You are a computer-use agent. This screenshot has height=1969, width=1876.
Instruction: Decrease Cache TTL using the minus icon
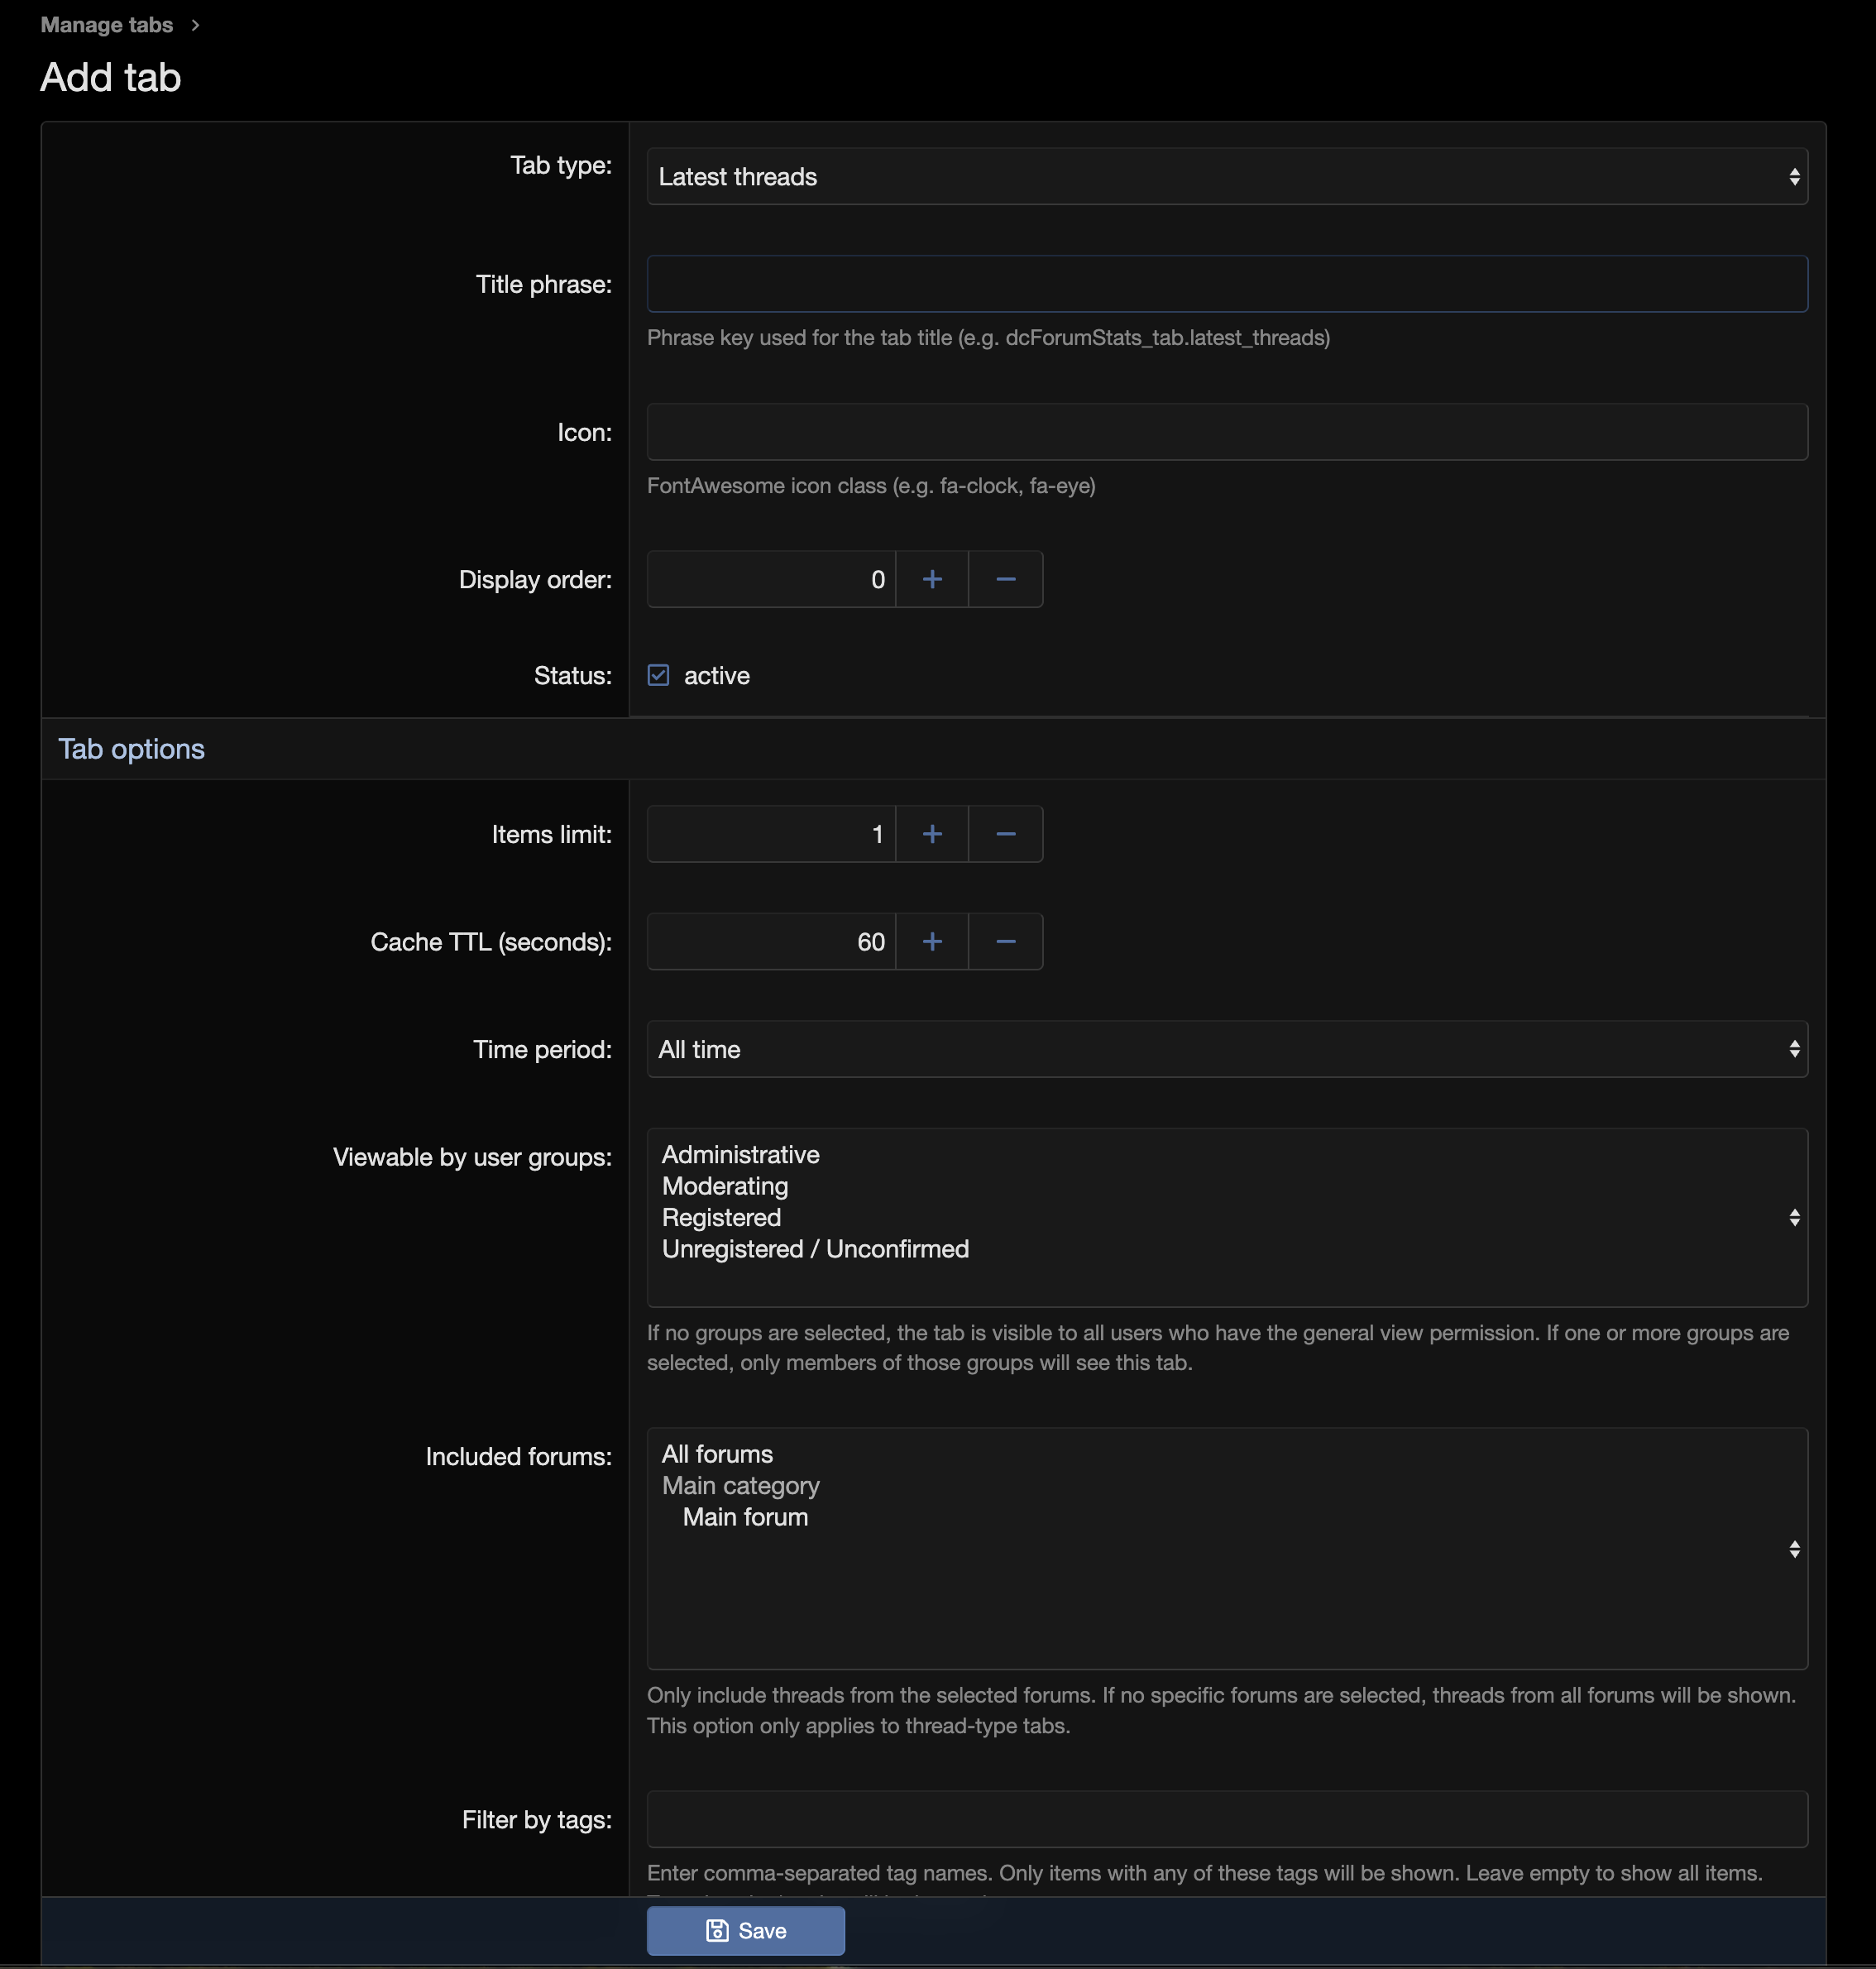point(1005,941)
